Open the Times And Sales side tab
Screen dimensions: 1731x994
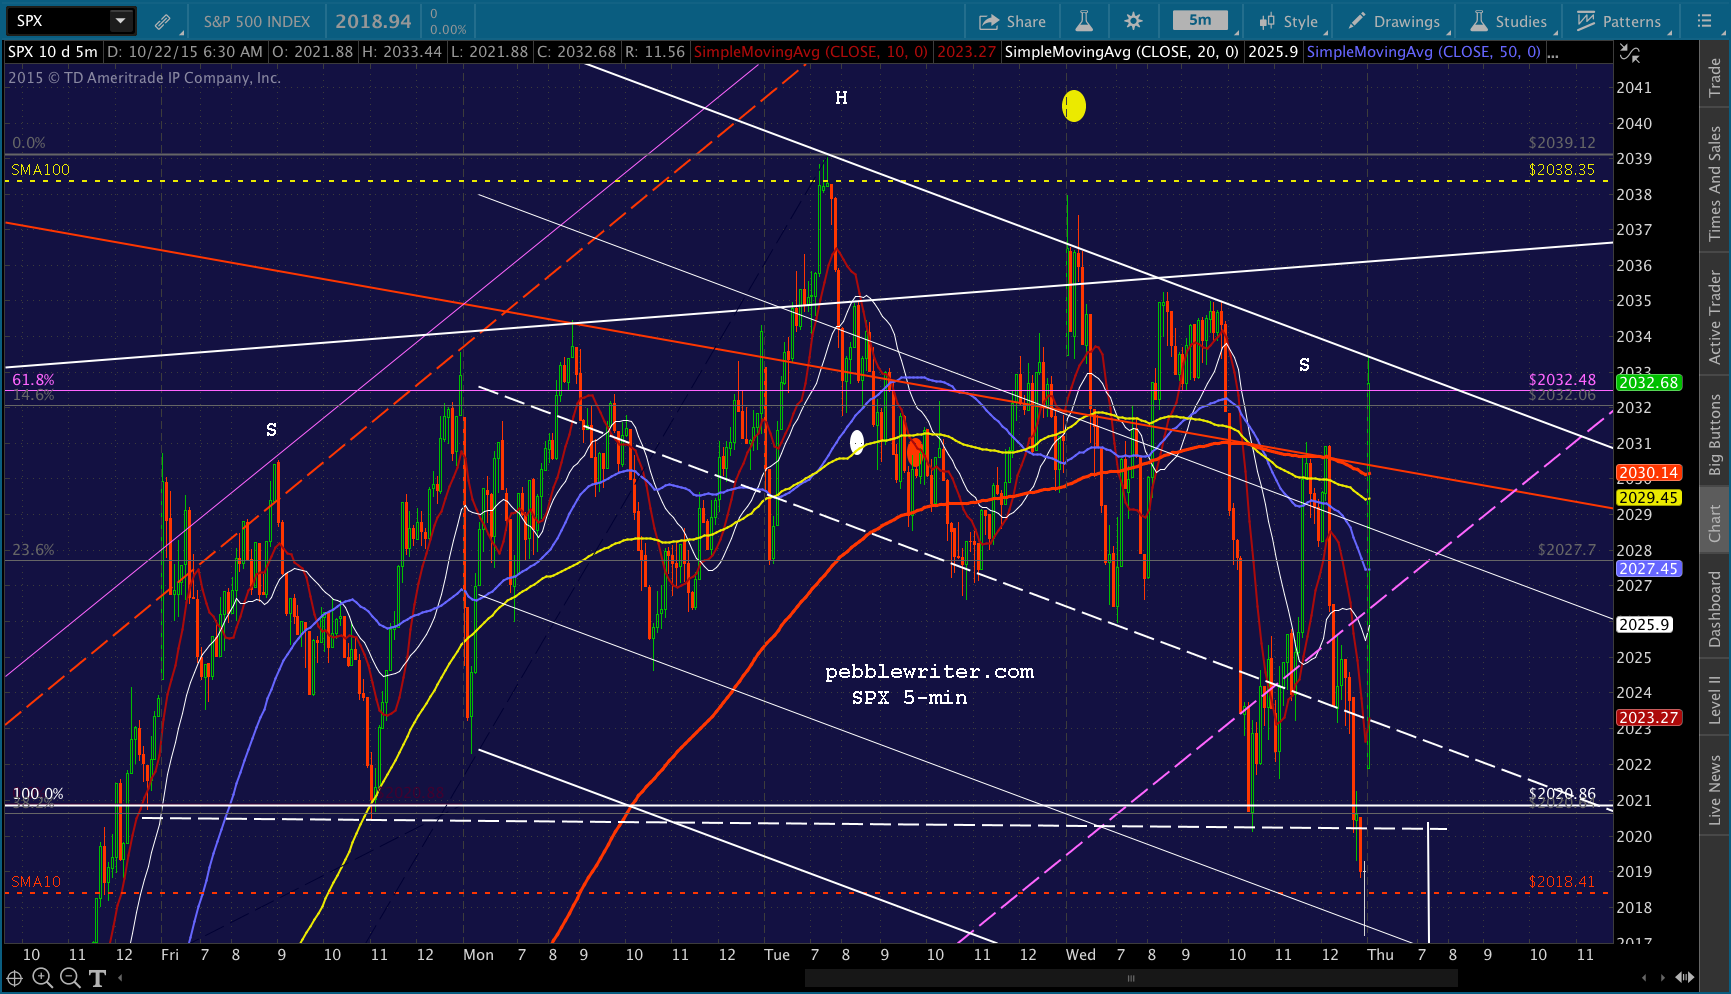click(1715, 183)
